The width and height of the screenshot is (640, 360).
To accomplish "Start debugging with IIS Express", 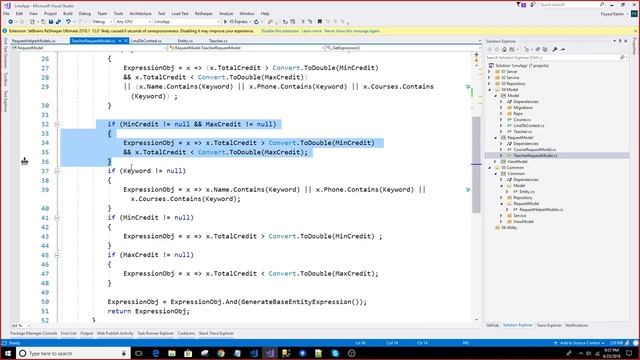I will click(x=236, y=22).
